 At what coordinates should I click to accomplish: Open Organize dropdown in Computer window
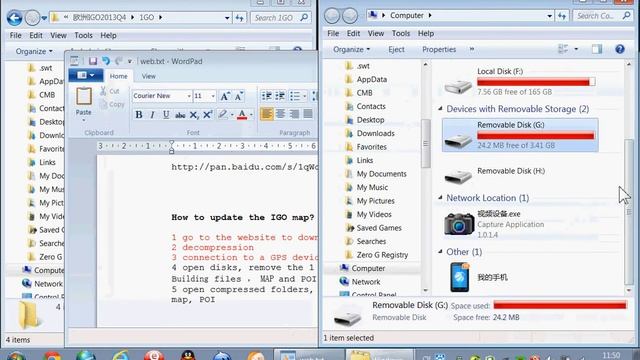351,49
